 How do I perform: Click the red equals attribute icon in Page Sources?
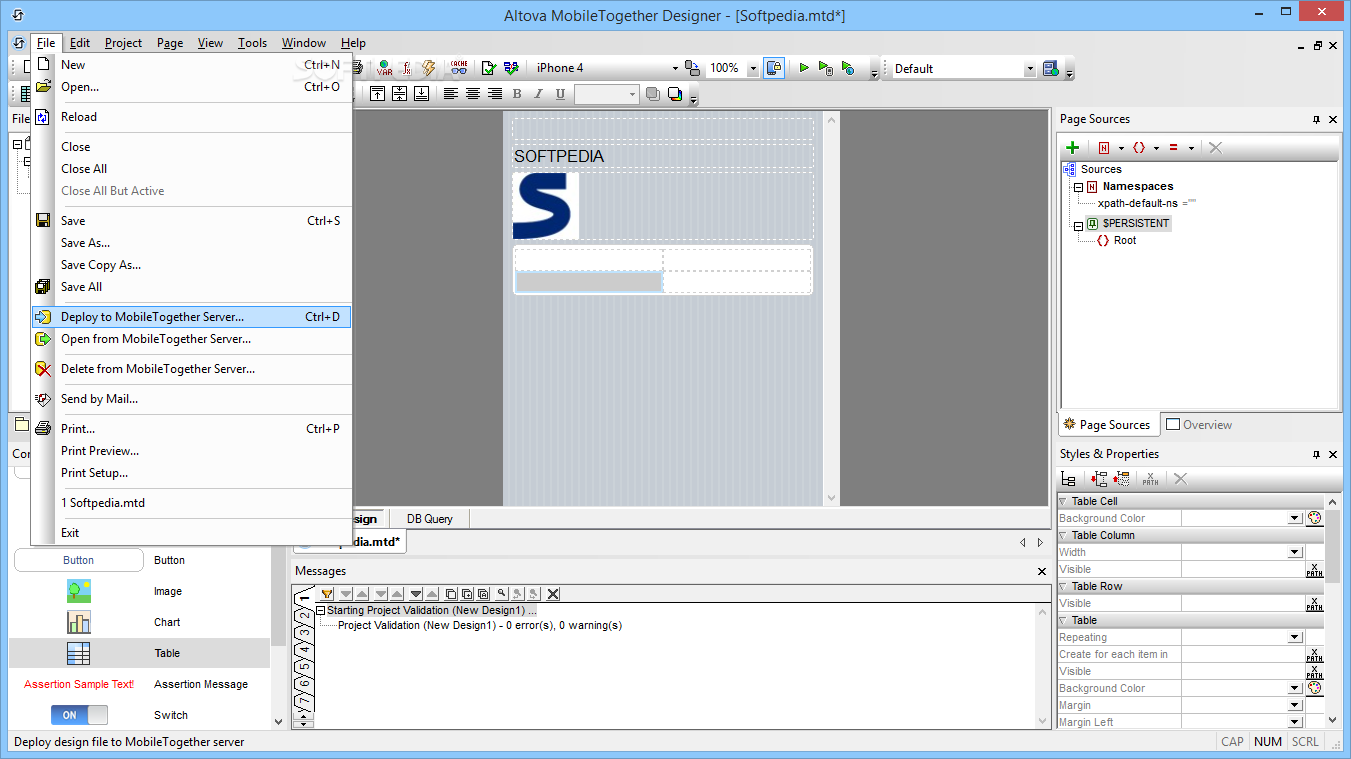pos(1174,147)
